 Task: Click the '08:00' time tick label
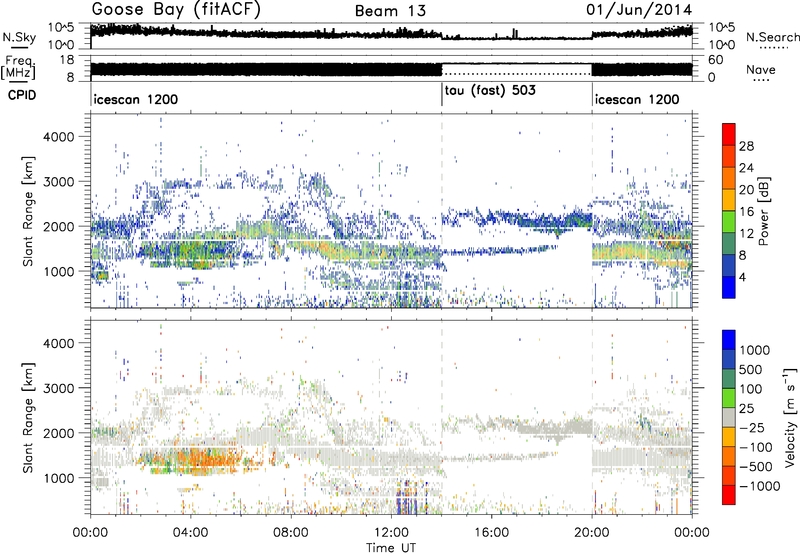pos(290,533)
